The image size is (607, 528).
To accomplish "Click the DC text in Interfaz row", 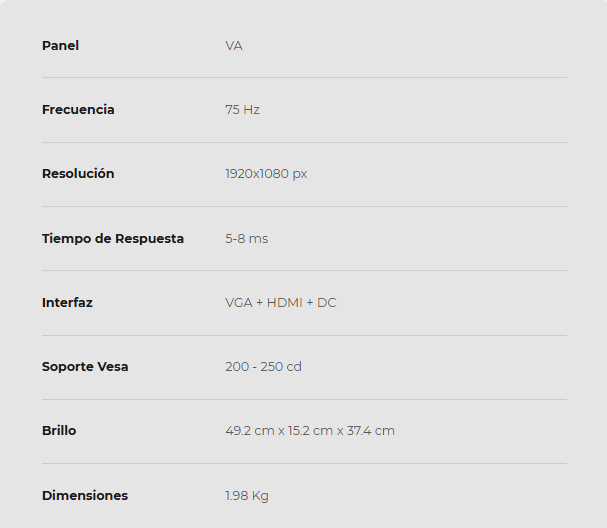I will (x=327, y=302).
